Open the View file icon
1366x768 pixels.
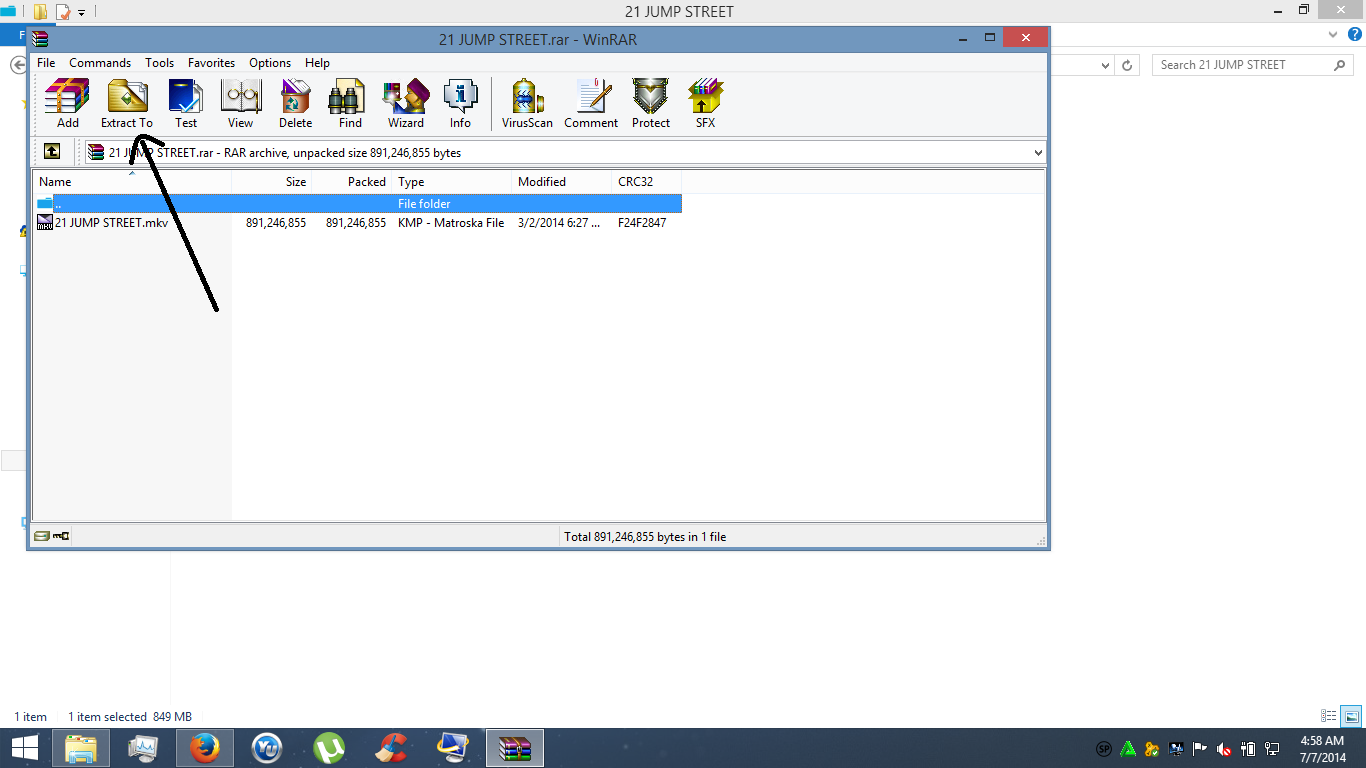(x=240, y=104)
